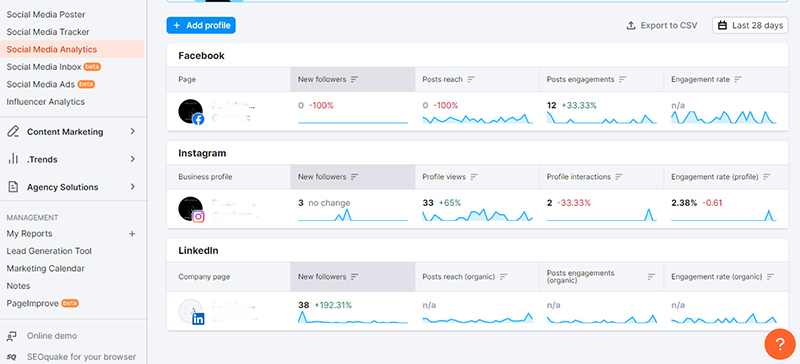800x364 pixels.
Task: Sort Instagram table by Profile views icon
Action: click(x=474, y=177)
